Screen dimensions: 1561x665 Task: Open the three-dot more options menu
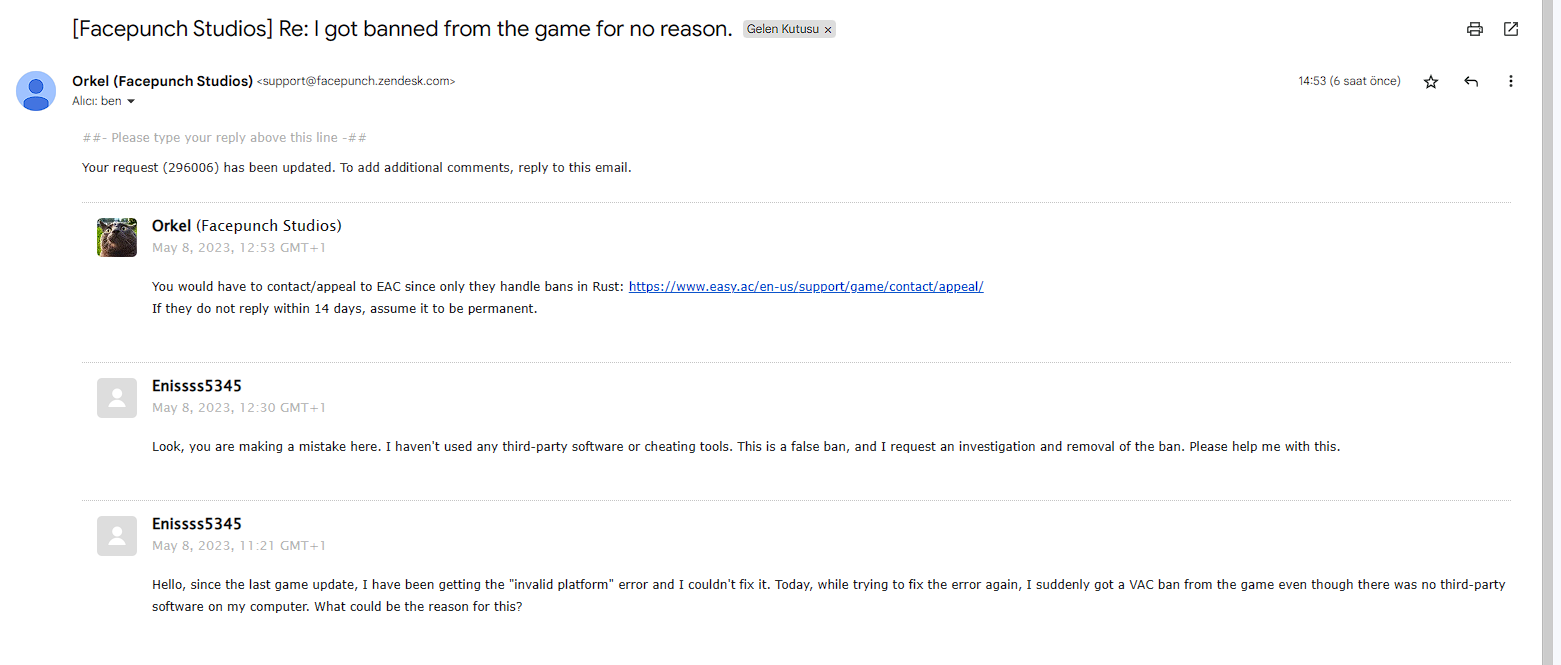point(1510,81)
